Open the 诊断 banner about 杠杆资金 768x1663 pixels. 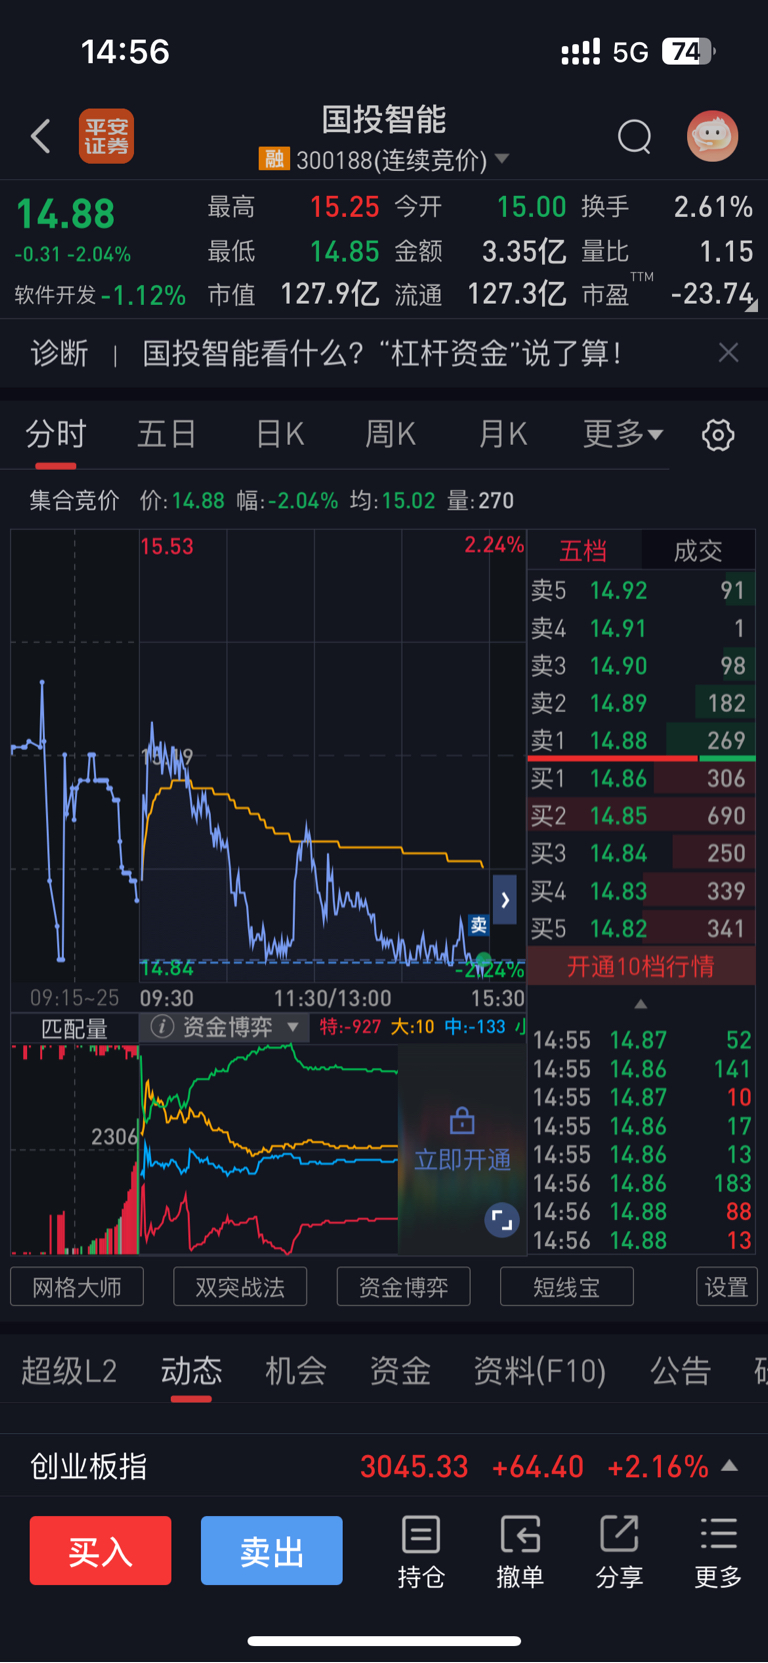click(x=382, y=353)
